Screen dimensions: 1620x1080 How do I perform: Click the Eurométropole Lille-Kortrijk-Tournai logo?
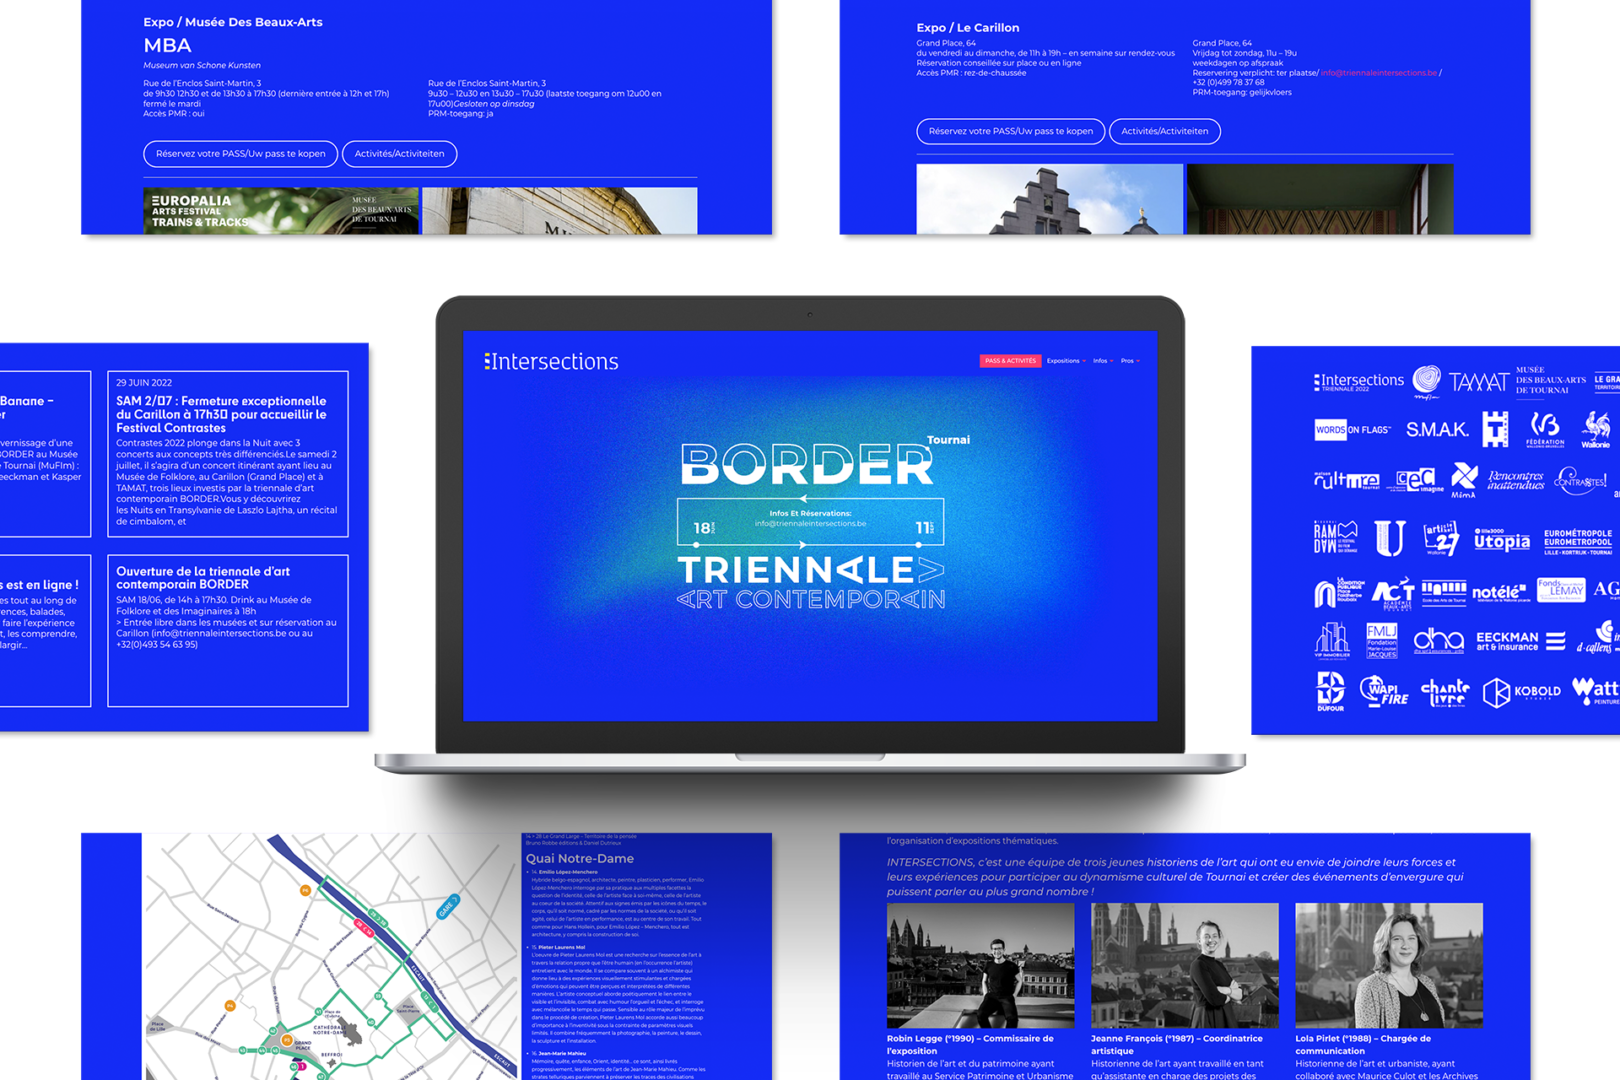(1578, 541)
